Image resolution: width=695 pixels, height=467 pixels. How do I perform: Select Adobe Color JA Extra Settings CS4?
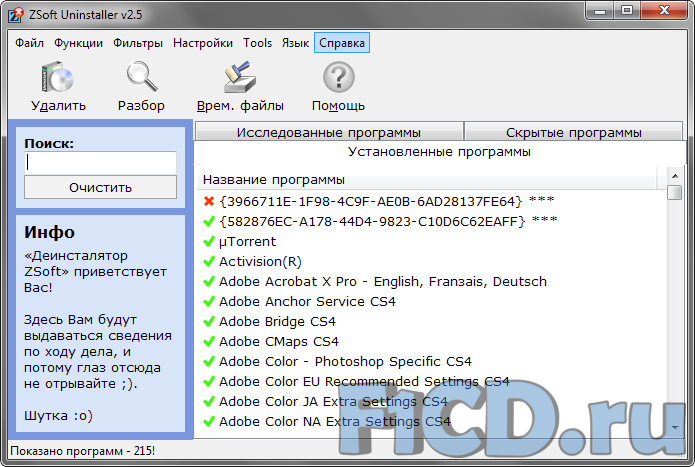(333, 401)
